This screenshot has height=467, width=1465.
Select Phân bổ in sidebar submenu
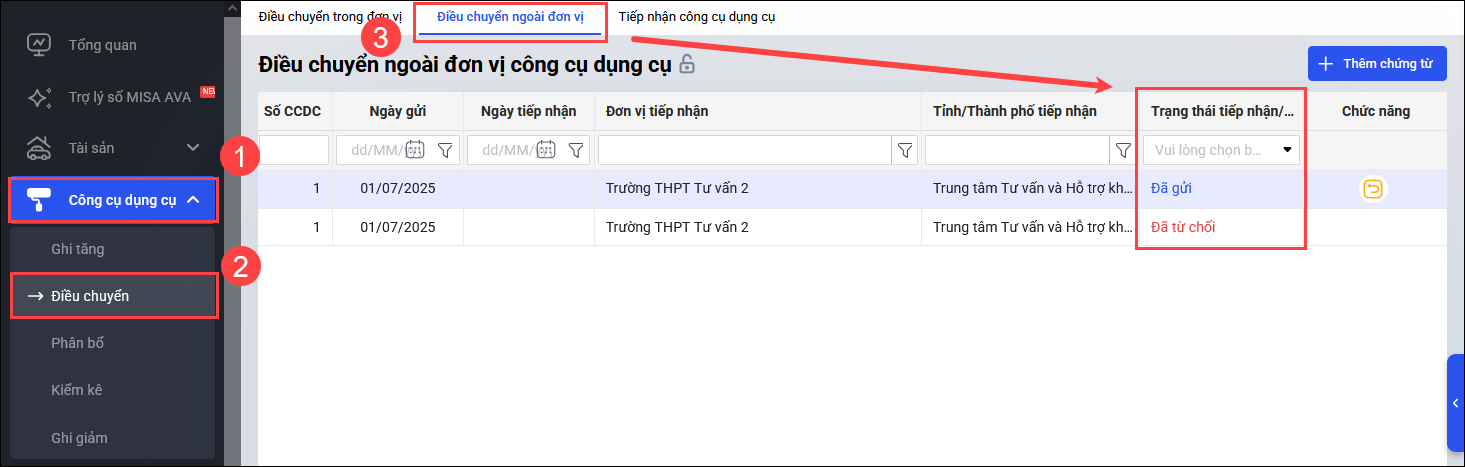click(78, 343)
